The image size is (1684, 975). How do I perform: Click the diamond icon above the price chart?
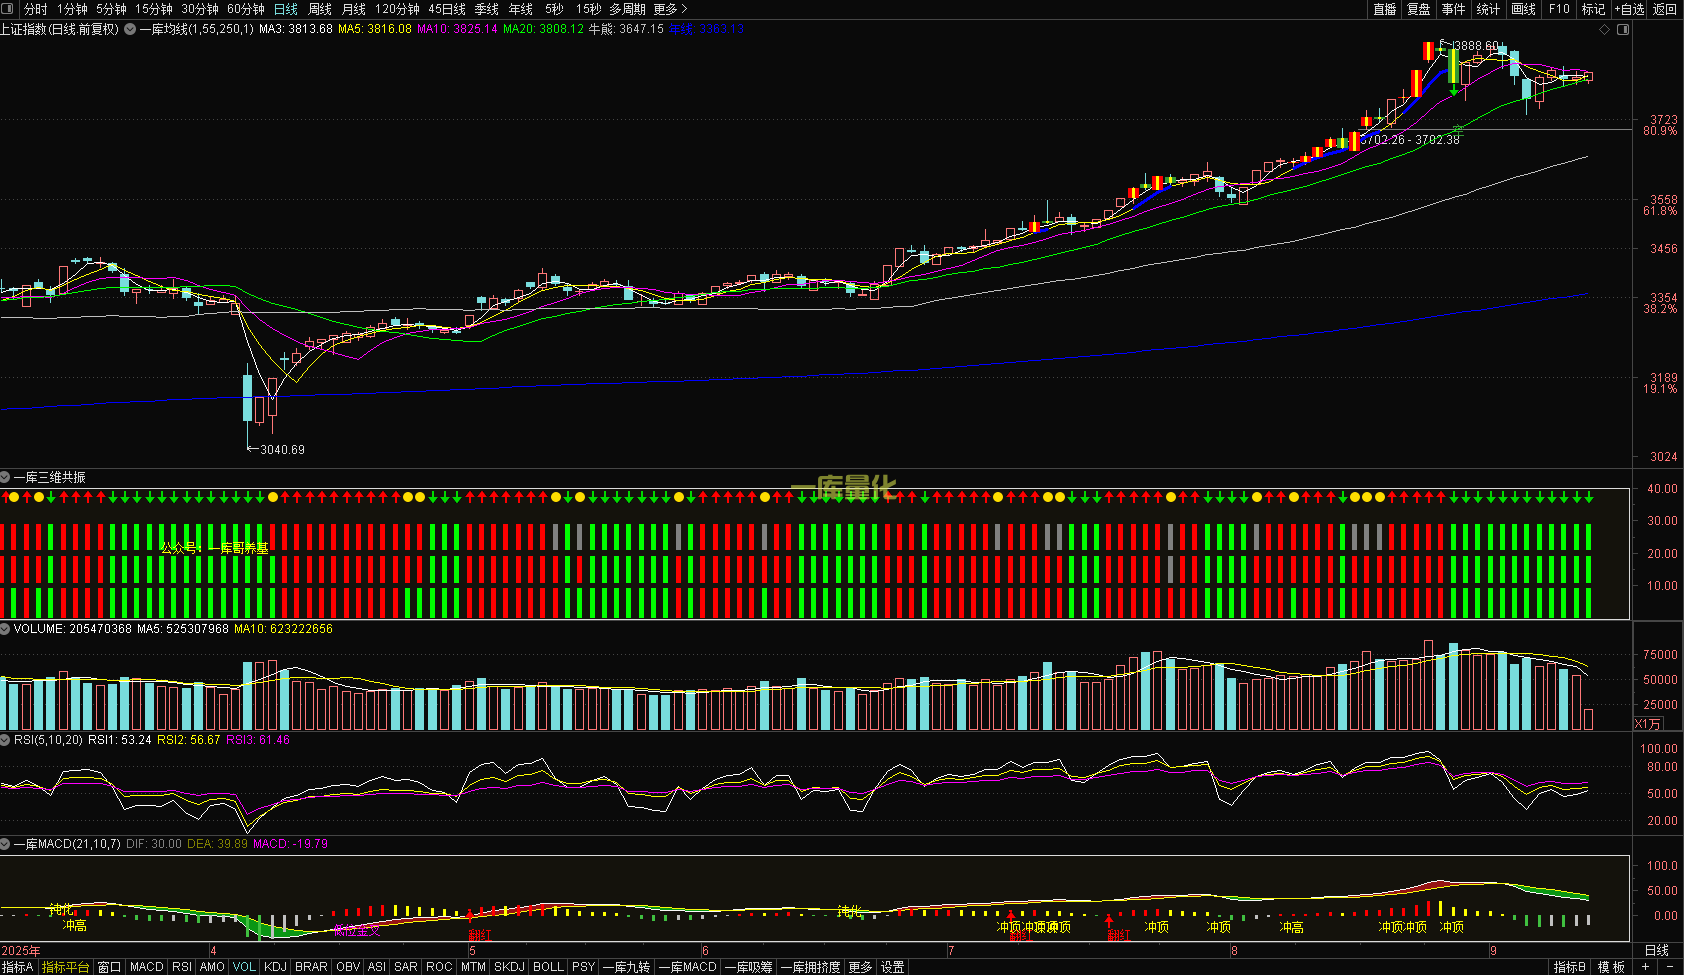tap(1605, 30)
